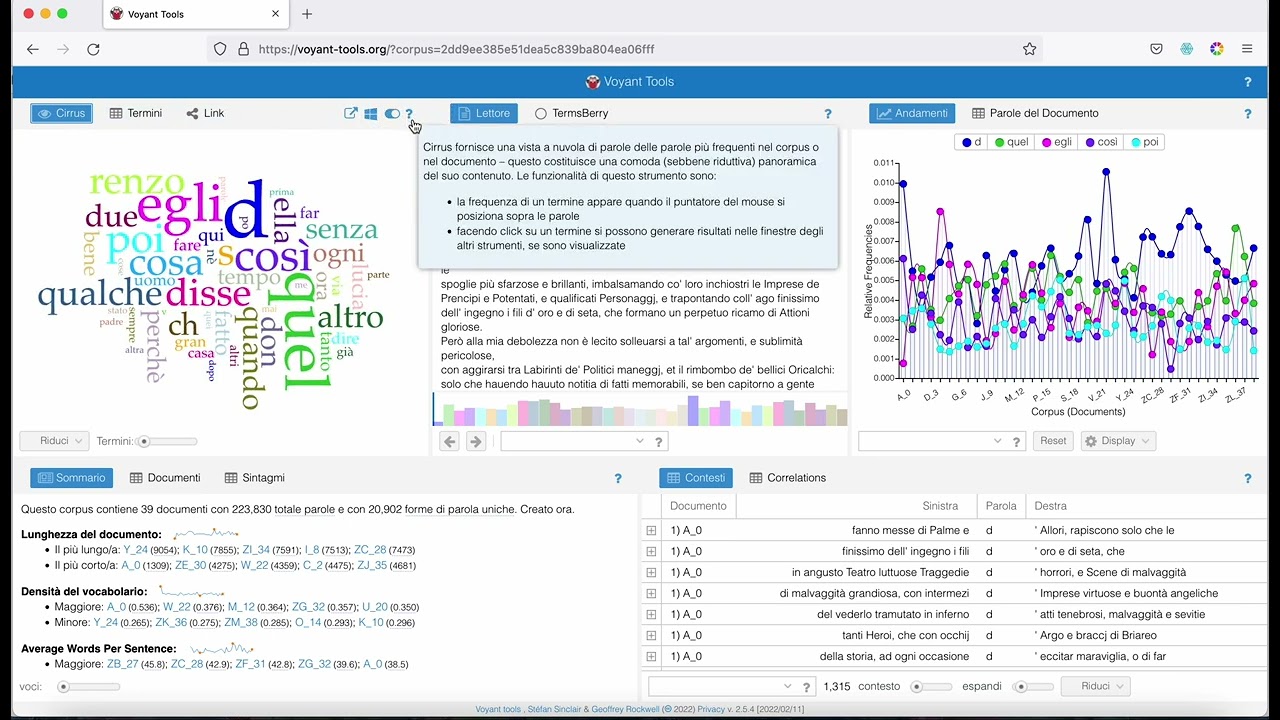1280x720 pixels.
Task: Click the Pocket save icon
Action: (1156, 49)
